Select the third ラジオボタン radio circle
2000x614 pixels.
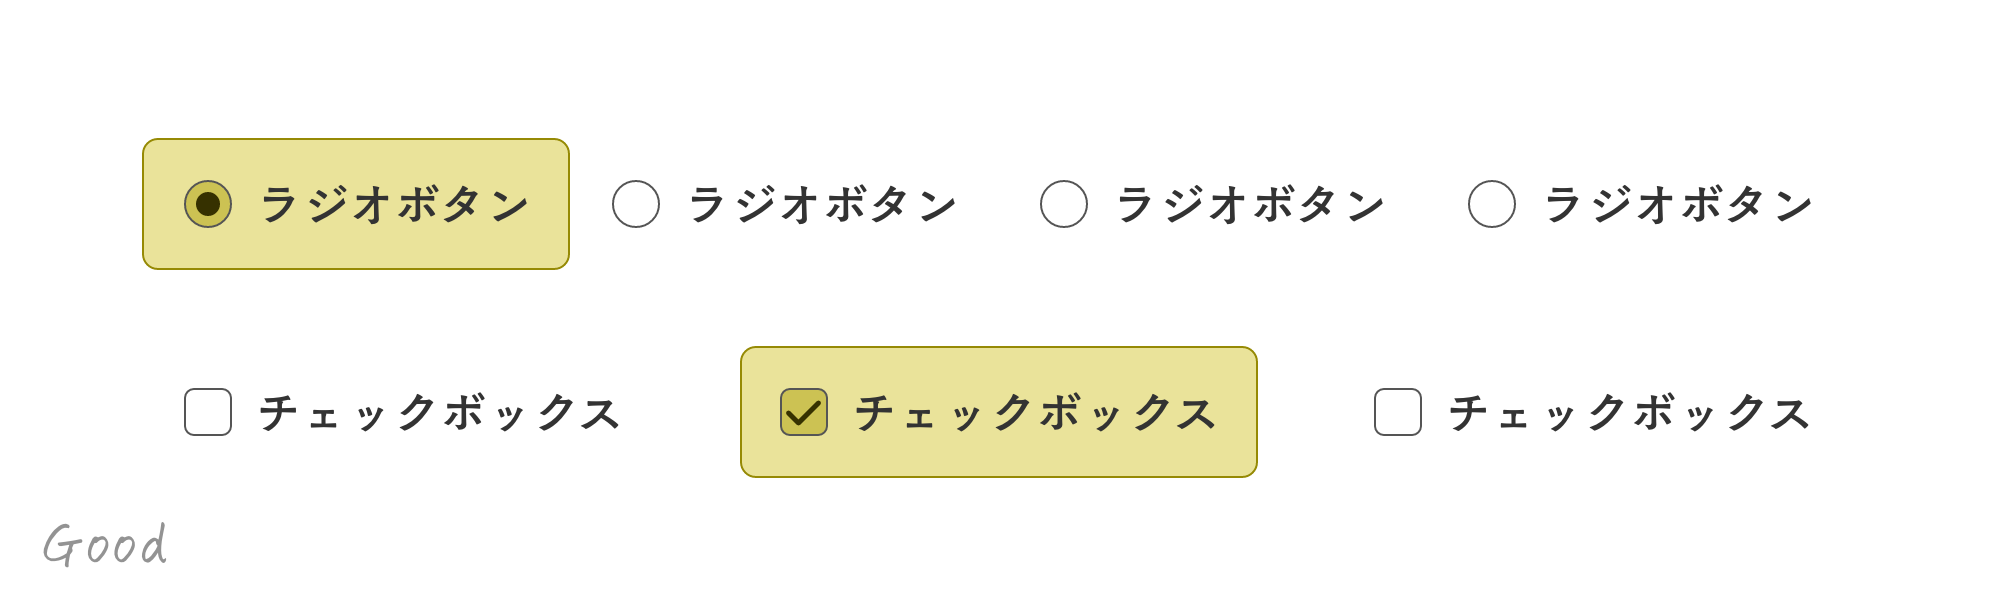coord(1064,204)
